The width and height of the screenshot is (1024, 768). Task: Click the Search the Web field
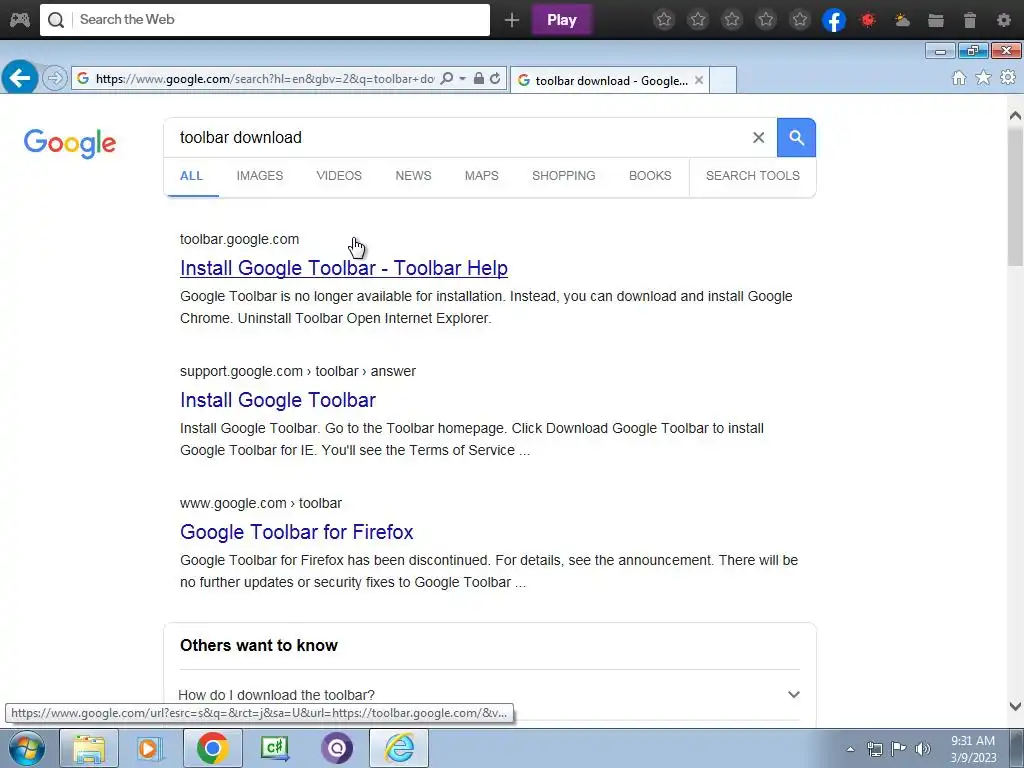[264, 20]
